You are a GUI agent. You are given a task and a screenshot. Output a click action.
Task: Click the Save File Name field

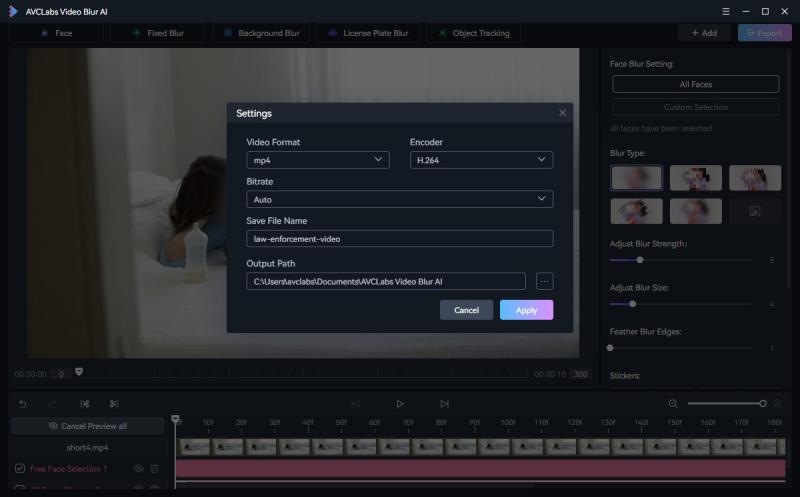tap(399, 238)
